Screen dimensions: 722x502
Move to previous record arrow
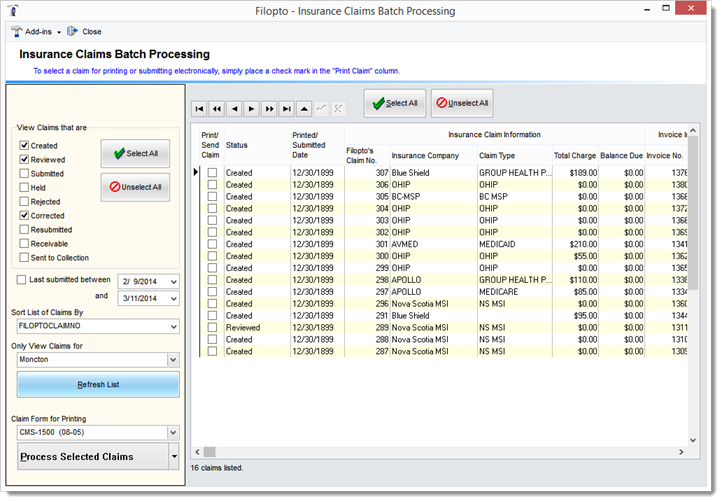pyautogui.click(x=234, y=109)
